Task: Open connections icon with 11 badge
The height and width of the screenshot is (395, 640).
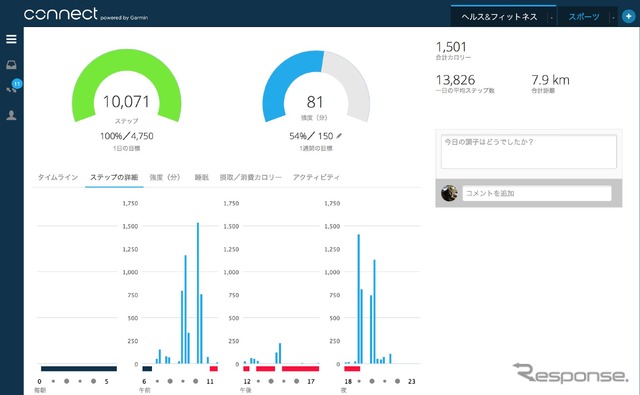Action: coord(13,87)
